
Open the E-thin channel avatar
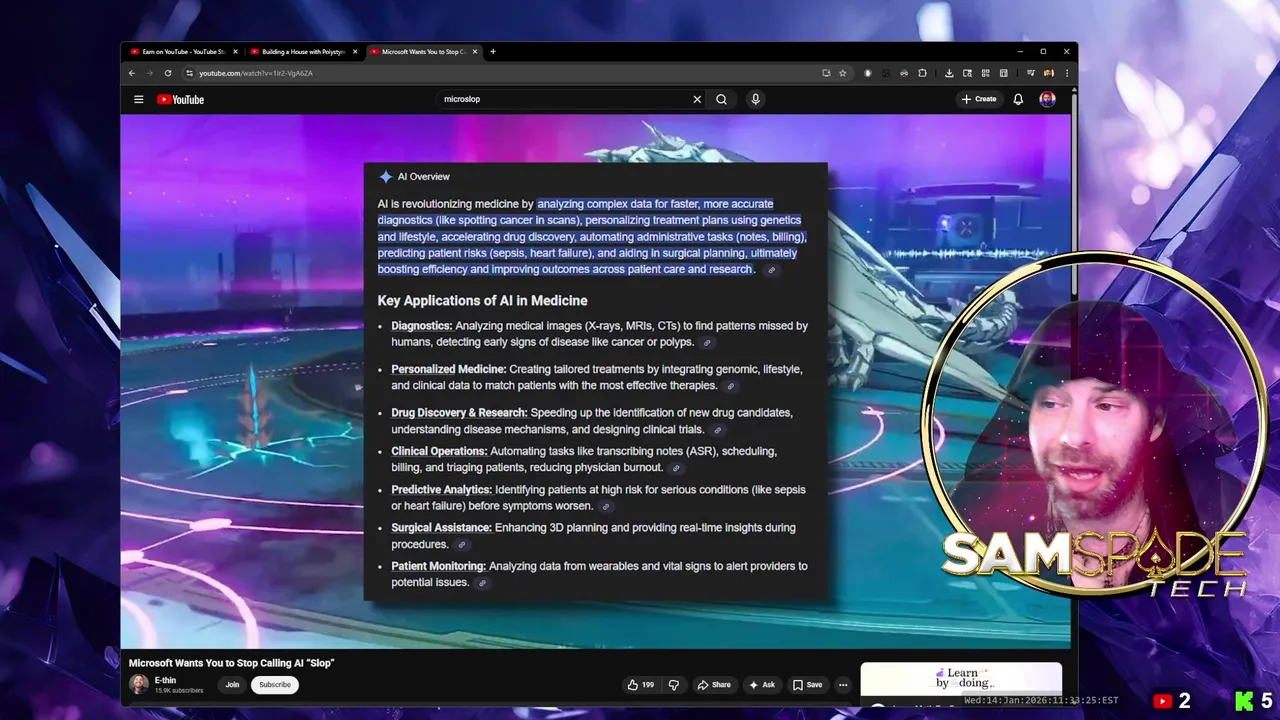[x=139, y=684]
